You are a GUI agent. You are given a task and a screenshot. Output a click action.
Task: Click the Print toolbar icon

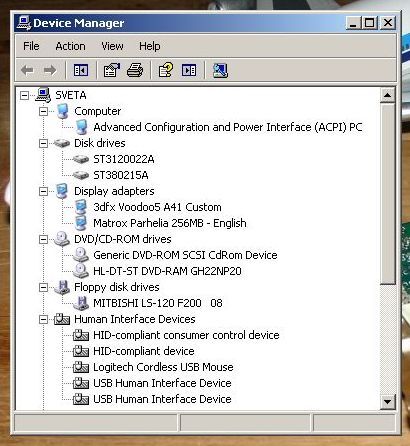pyautogui.click(x=135, y=70)
